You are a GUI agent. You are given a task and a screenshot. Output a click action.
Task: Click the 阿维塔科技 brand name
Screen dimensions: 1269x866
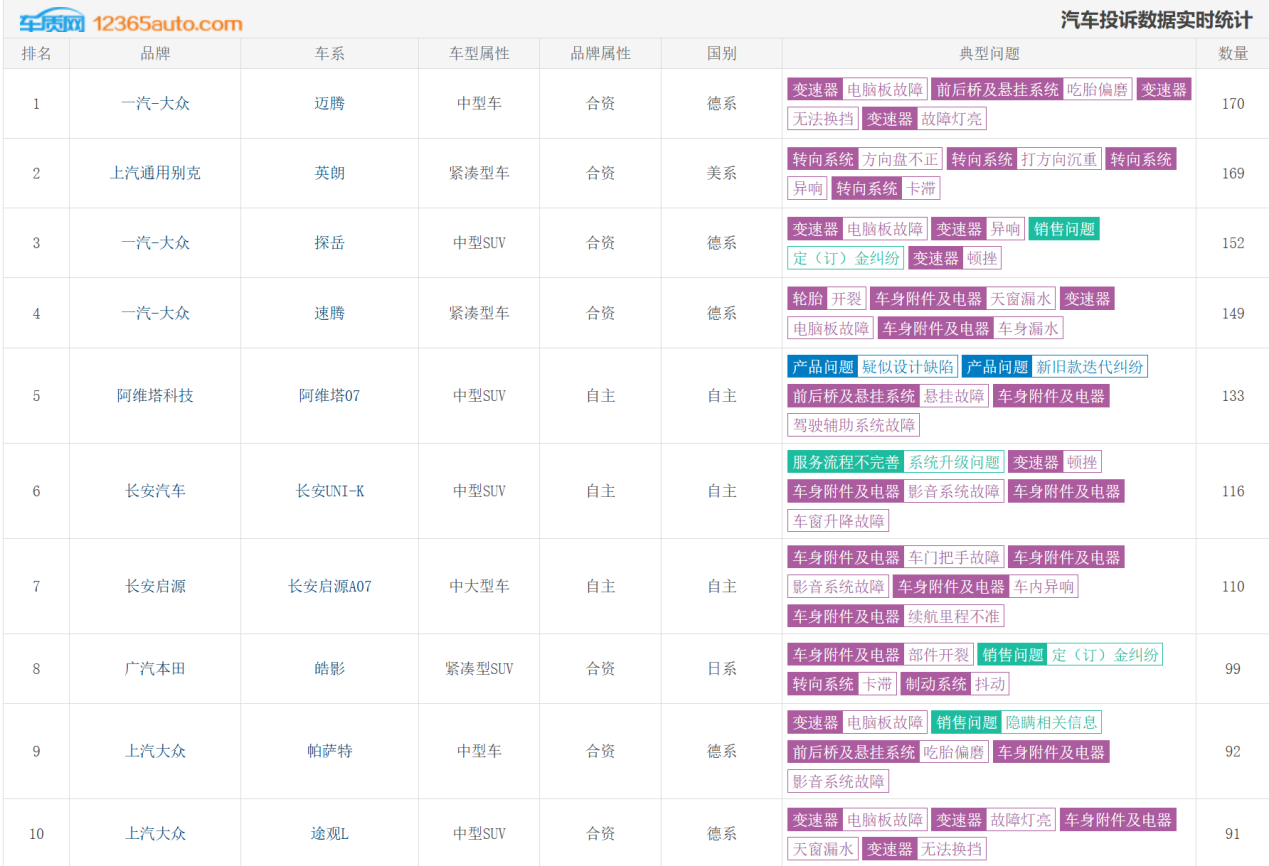tap(155, 396)
